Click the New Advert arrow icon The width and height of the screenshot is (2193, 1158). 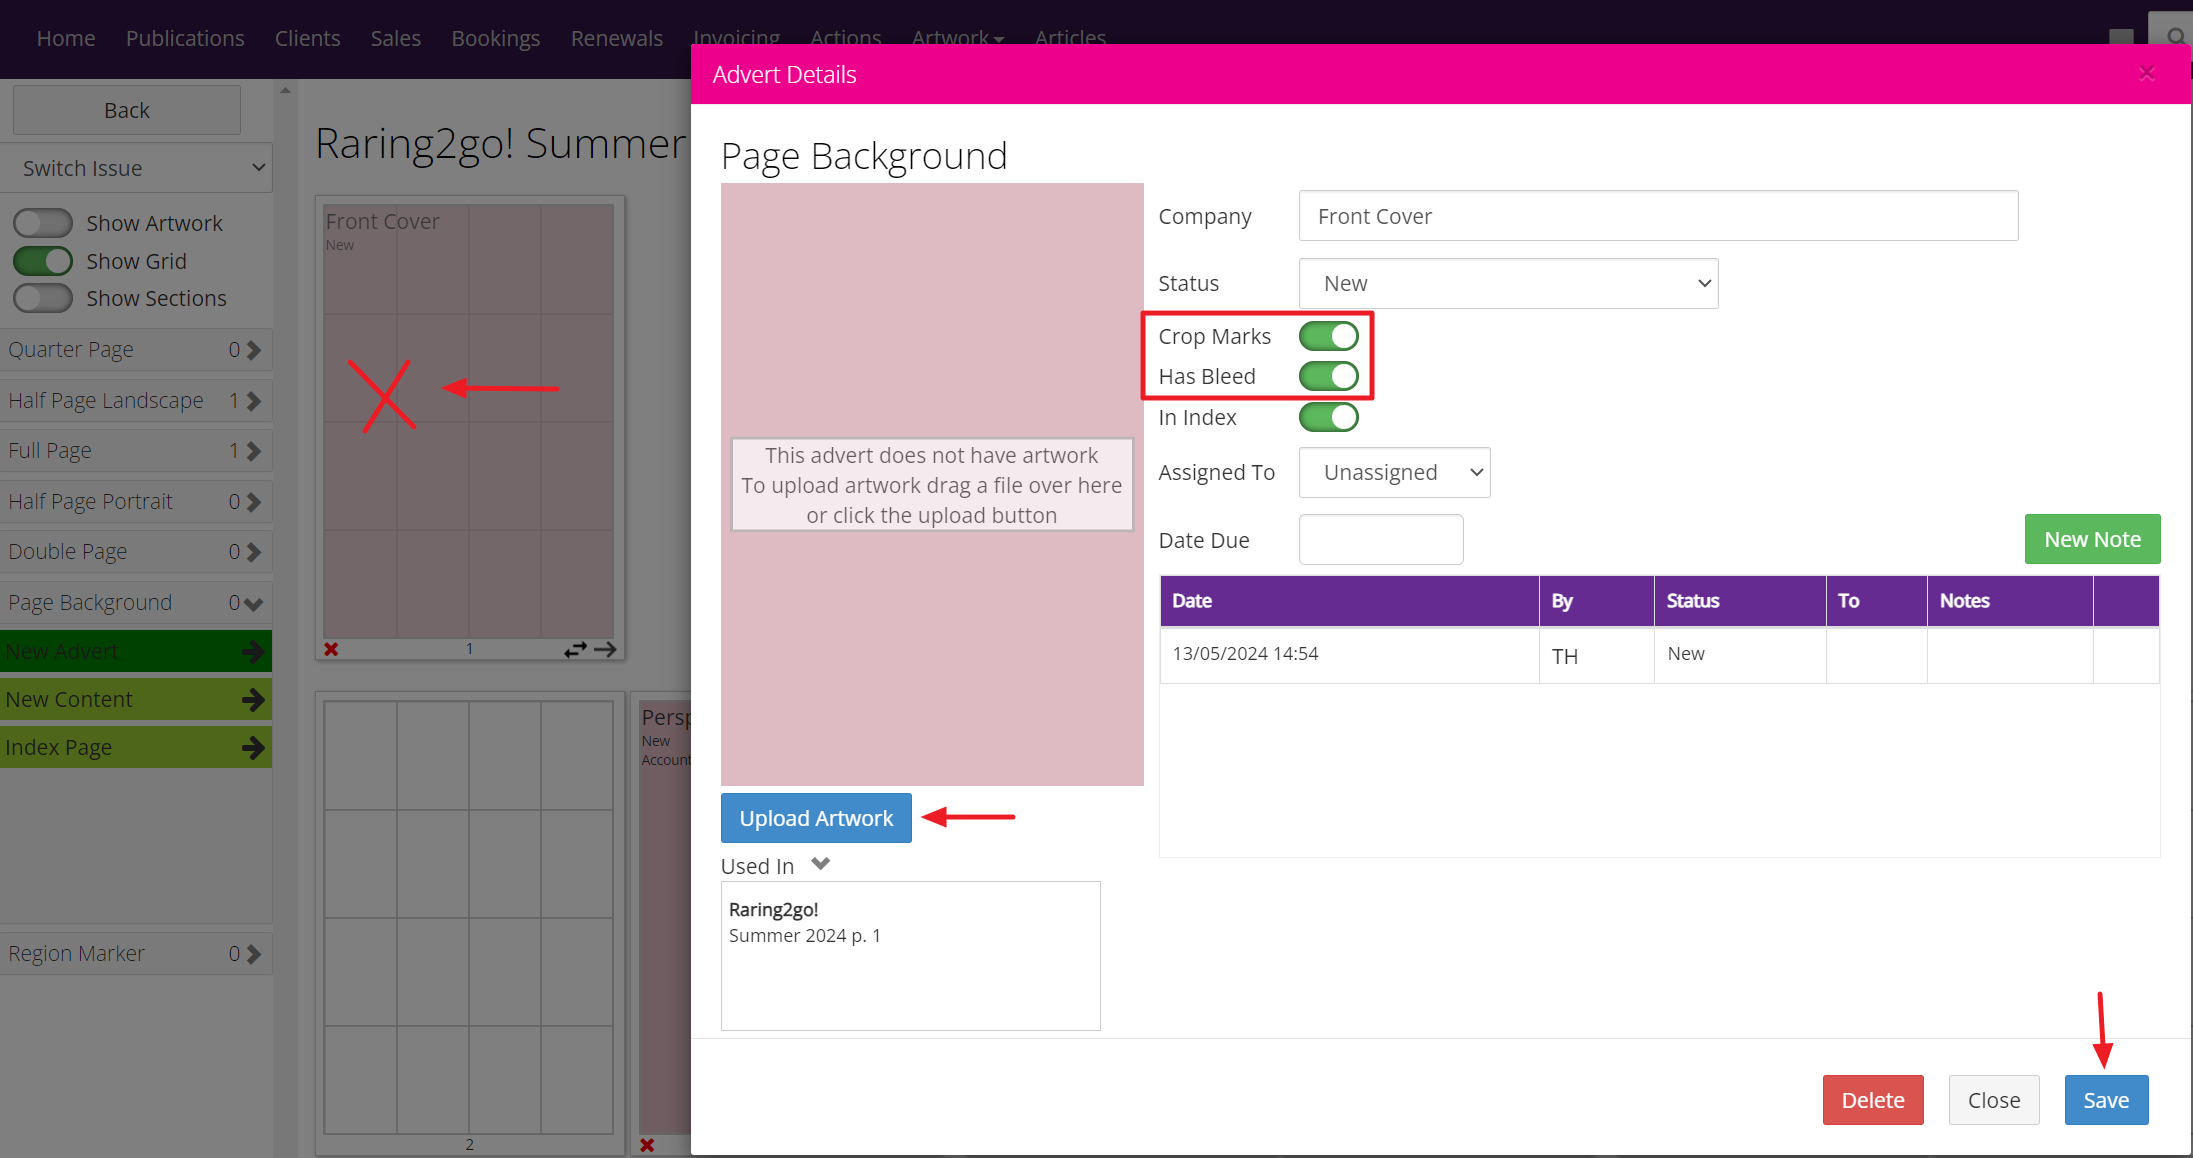coord(253,652)
